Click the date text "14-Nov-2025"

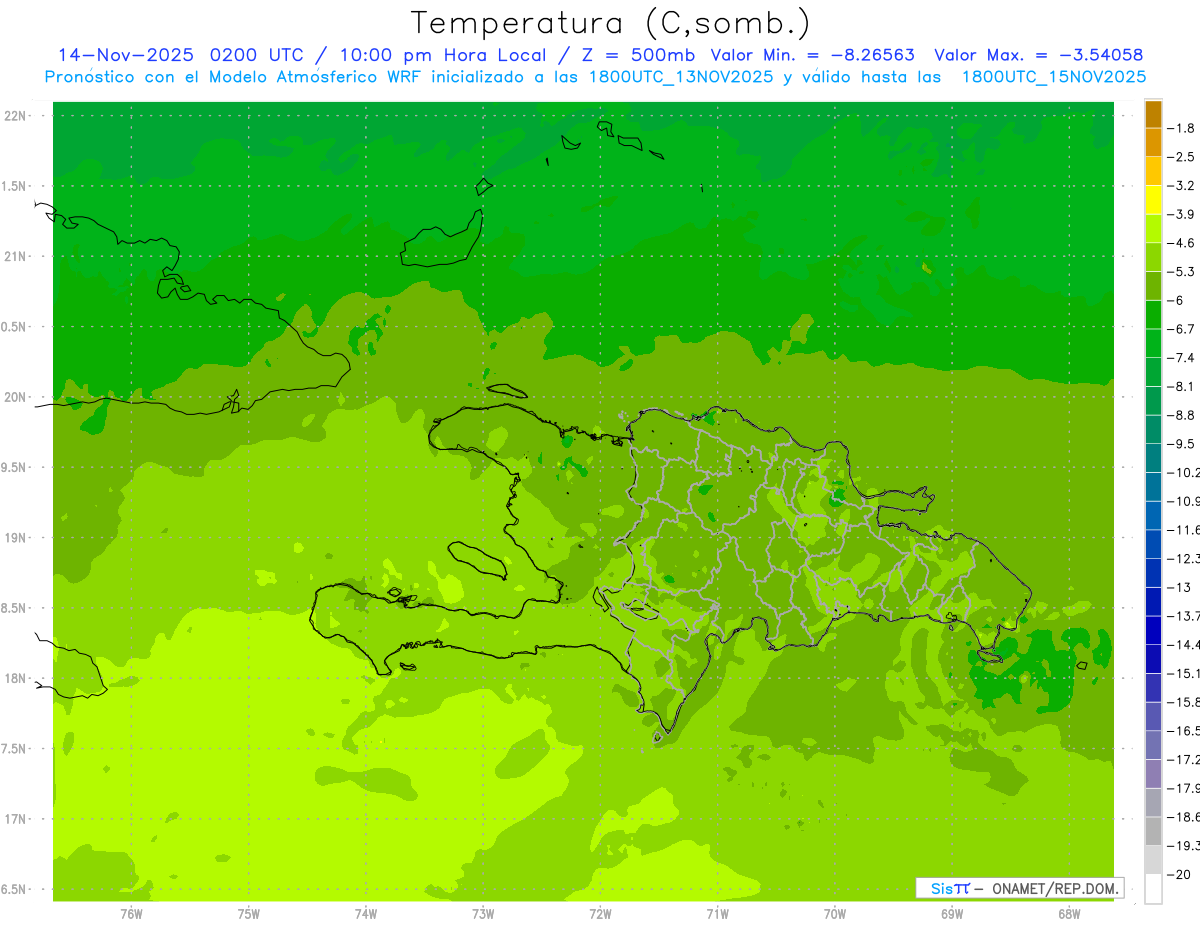(x=126, y=55)
